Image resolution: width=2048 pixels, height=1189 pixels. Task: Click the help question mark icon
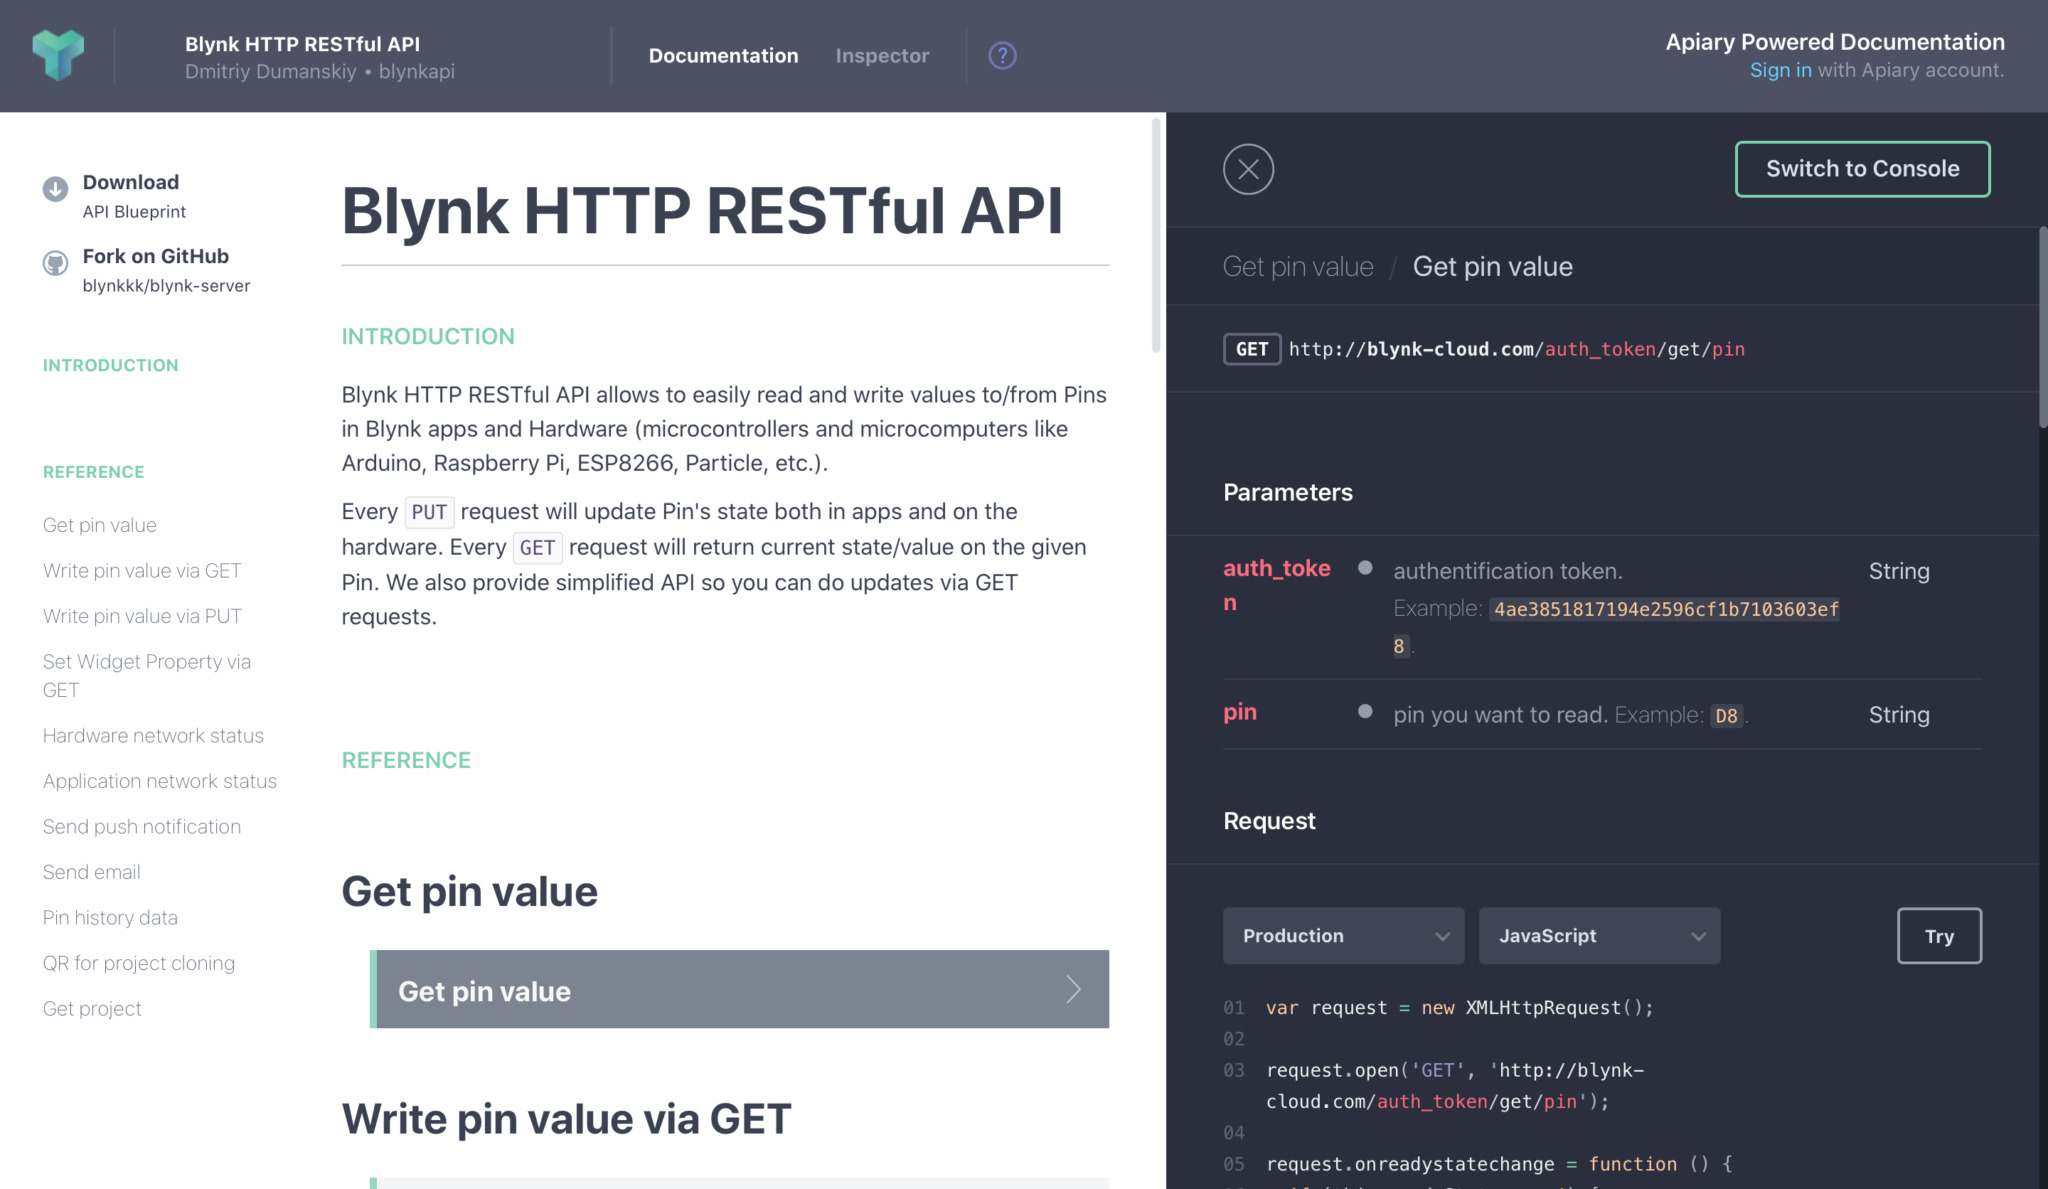[x=1002, y=55]
